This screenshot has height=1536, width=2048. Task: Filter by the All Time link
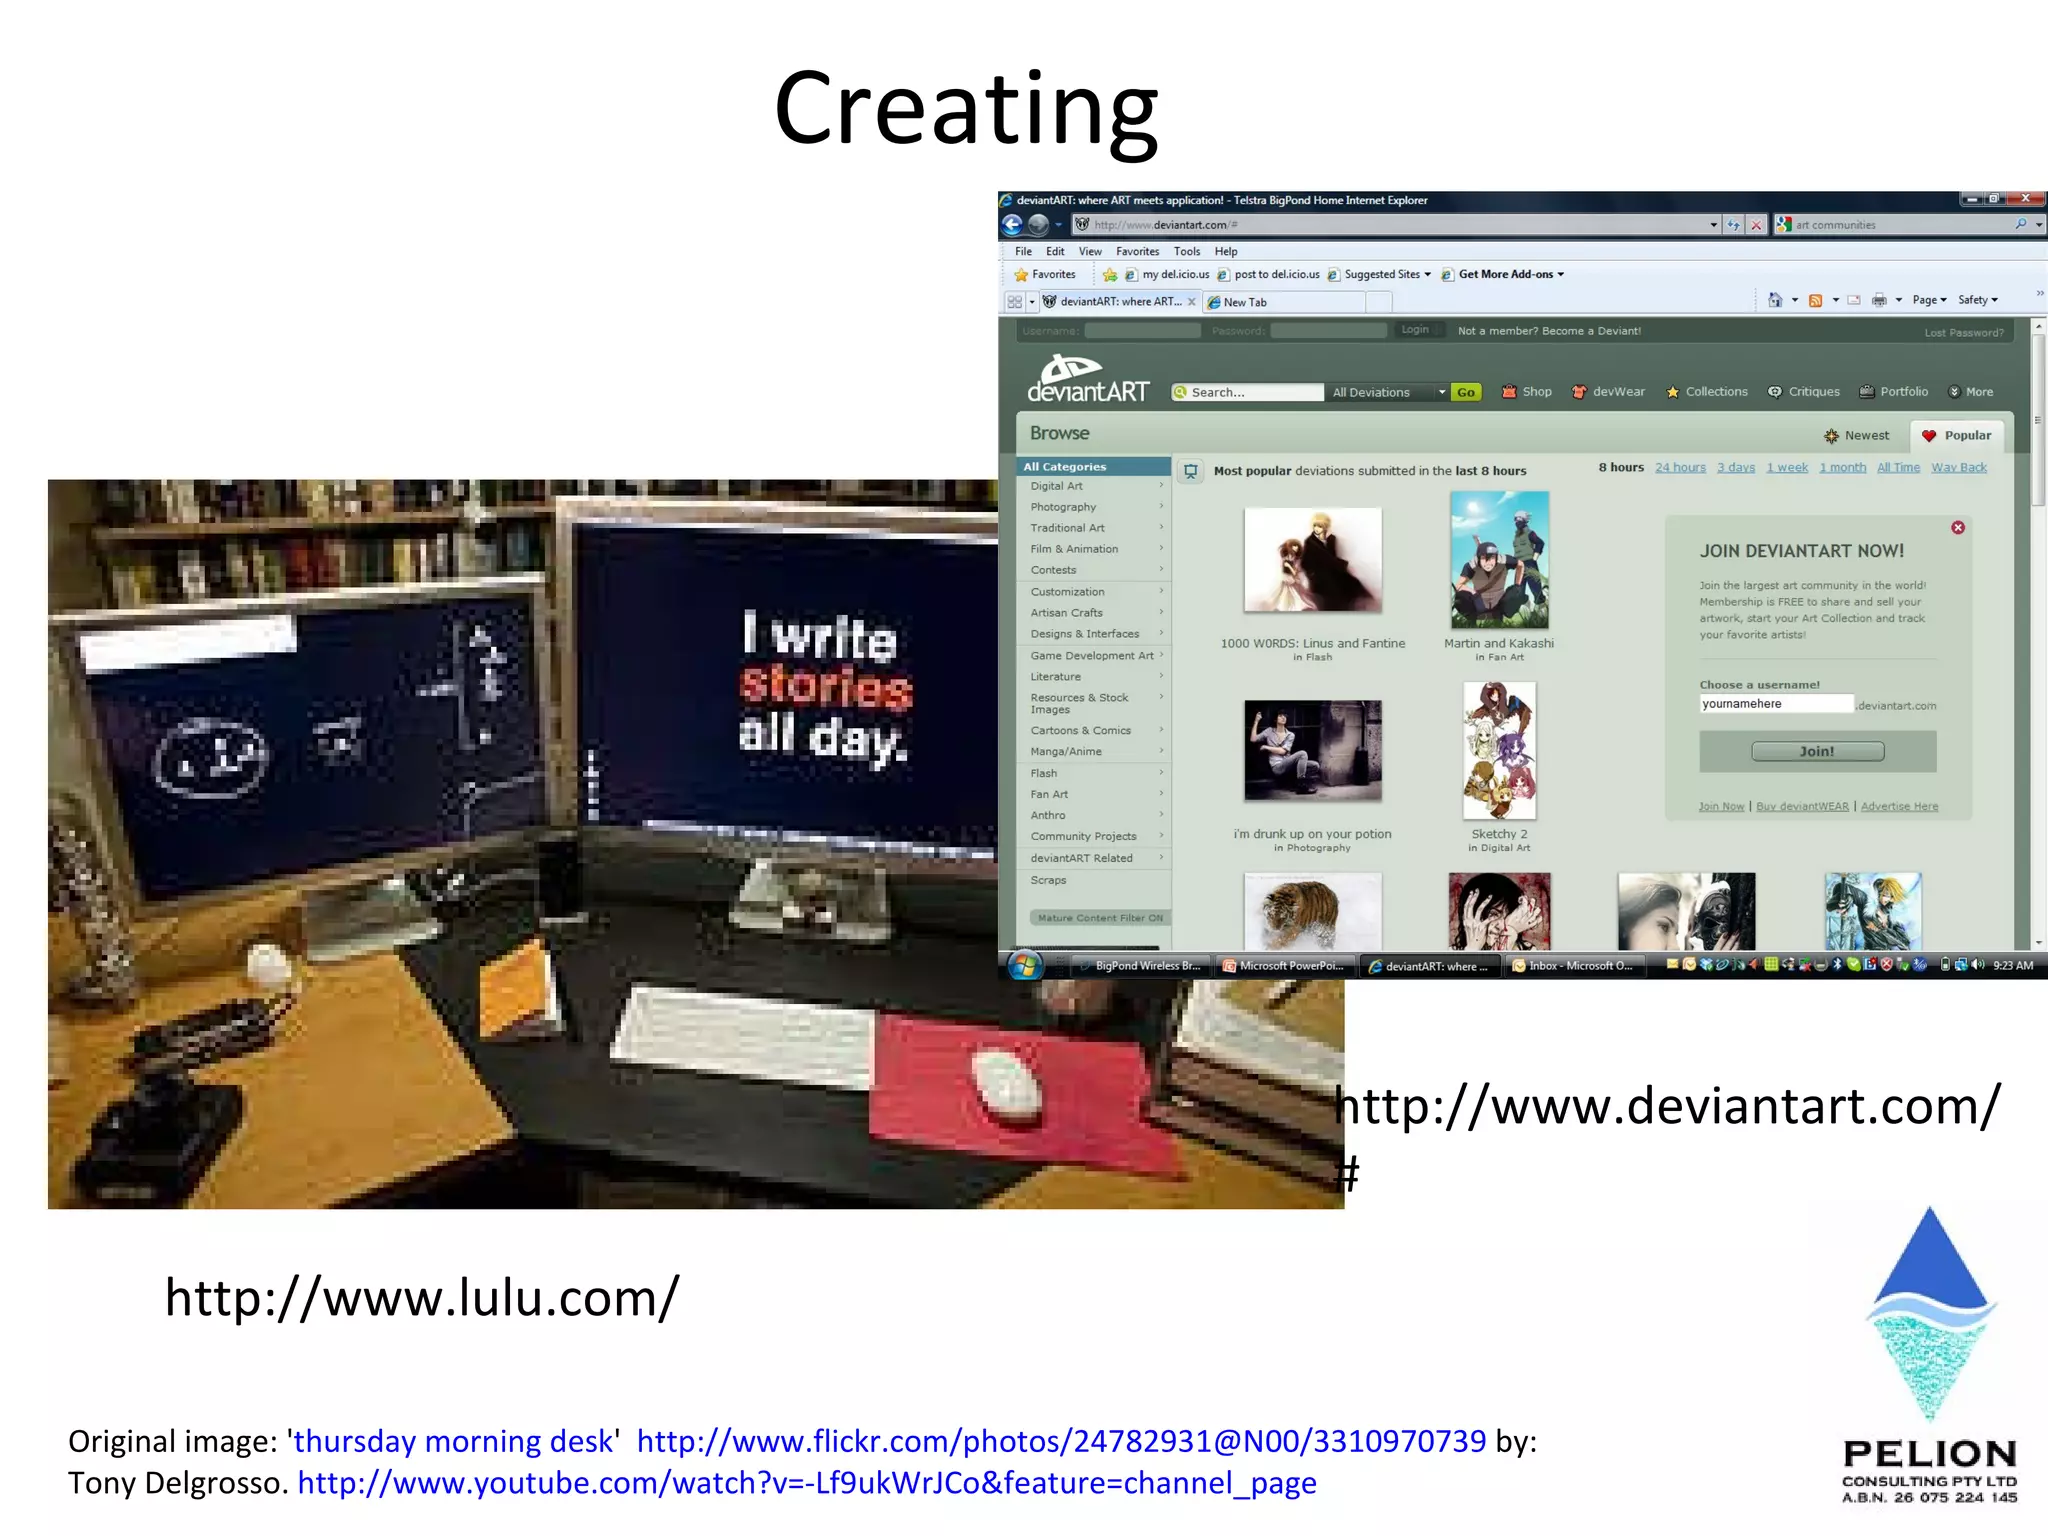tap(1898, 468)
